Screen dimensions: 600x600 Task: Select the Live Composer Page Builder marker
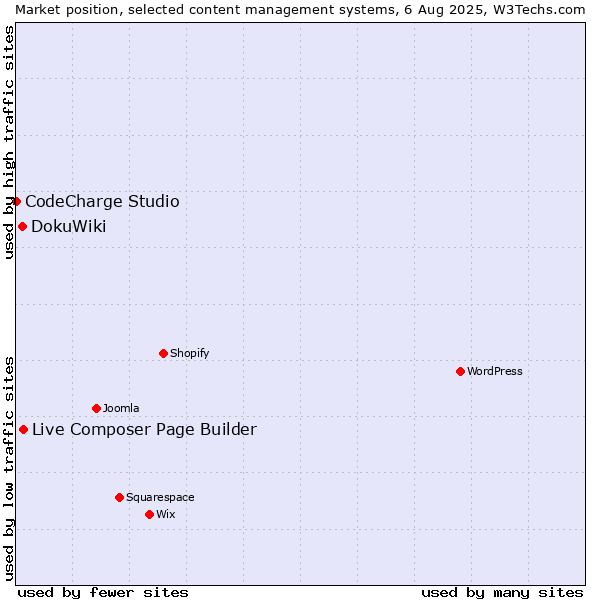click(23, 430)
